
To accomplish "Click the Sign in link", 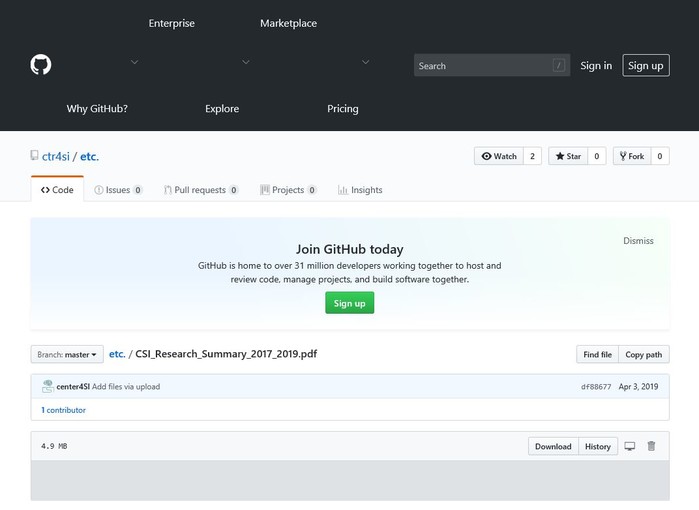I will (x=596, y=66).
